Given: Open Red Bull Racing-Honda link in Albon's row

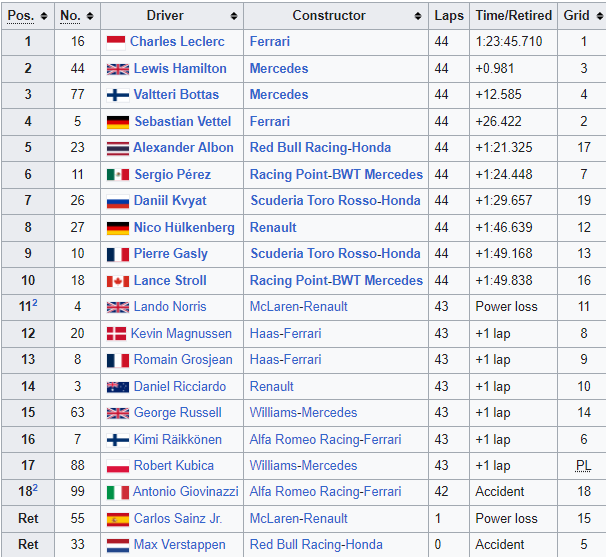Looking at the screenshot, I should [320, 148].
